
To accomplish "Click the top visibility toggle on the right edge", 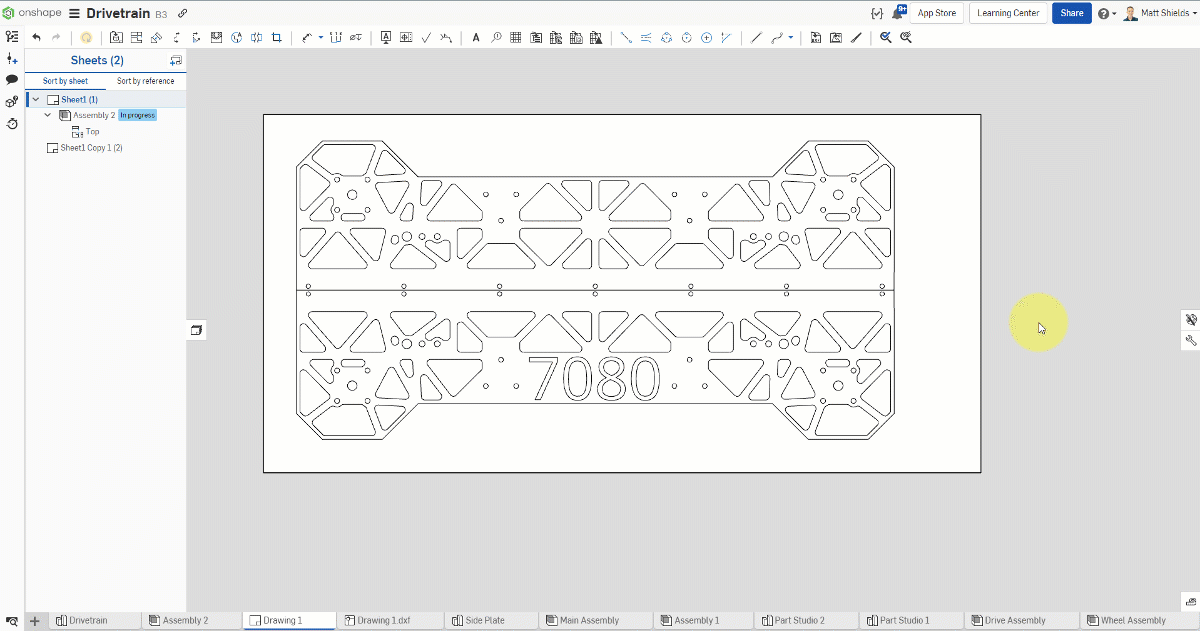I will click(1190, 319).
